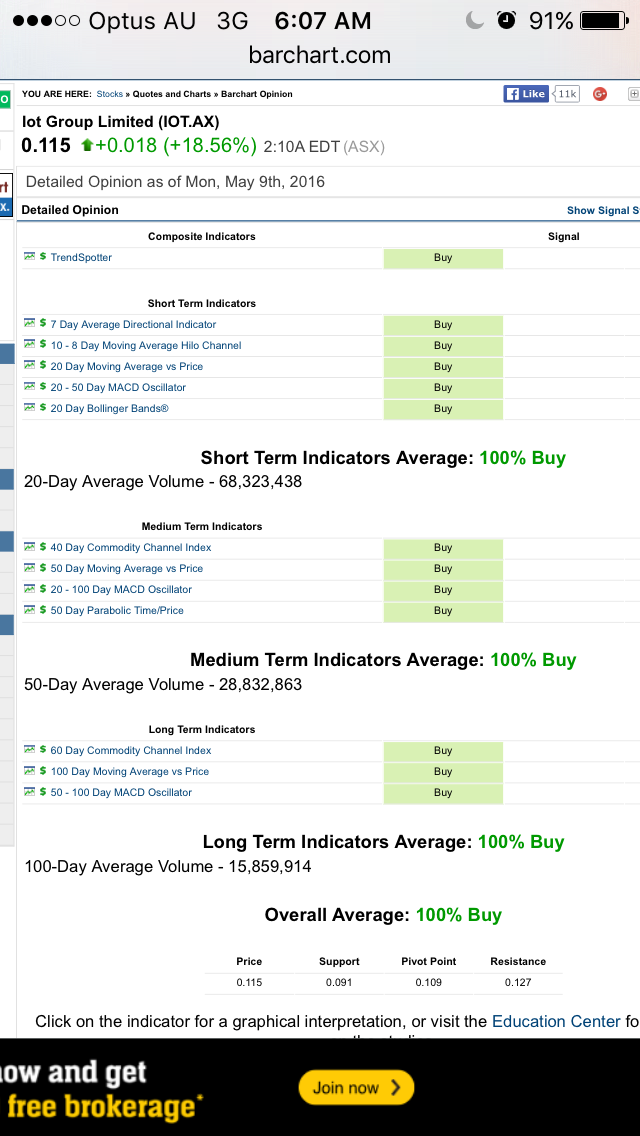Viewport: 640px width, 1136px height.
Task: Share page via Google Plus icon
Action: coord(599,93)
